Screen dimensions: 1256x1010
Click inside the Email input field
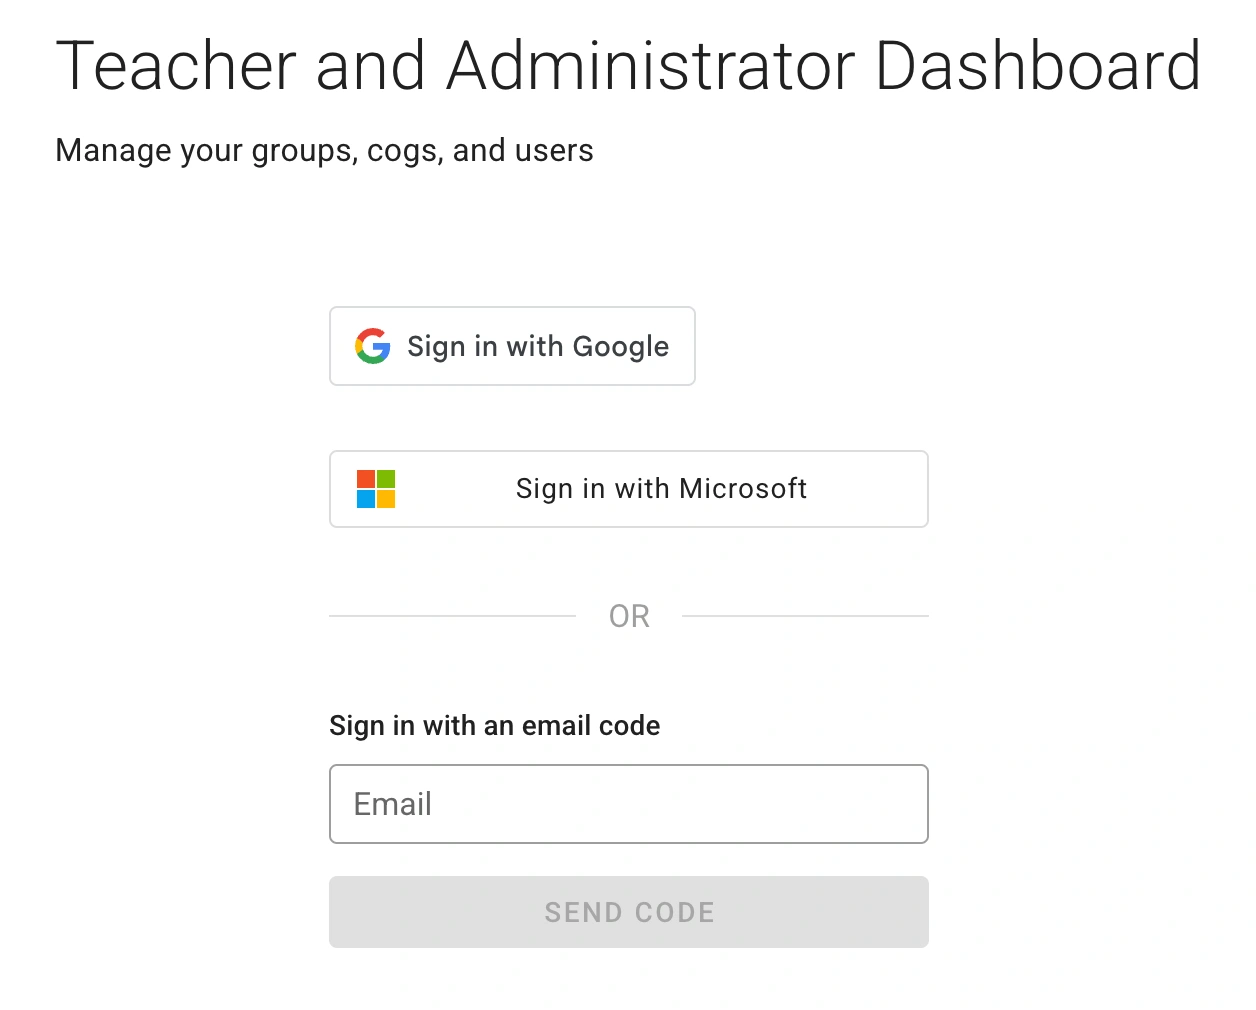pyautogui.click(x=628, y=803)
